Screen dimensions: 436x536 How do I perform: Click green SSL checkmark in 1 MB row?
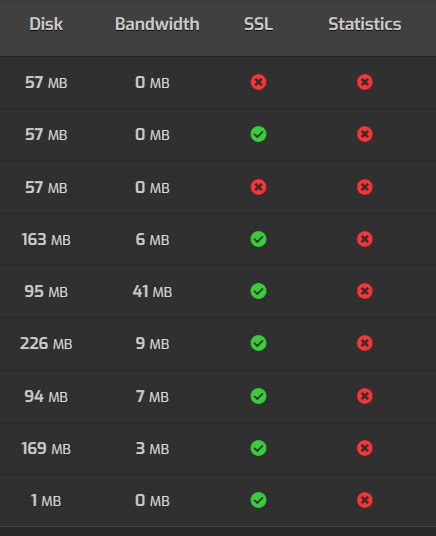pyautogui.click(x=258, y=500)
